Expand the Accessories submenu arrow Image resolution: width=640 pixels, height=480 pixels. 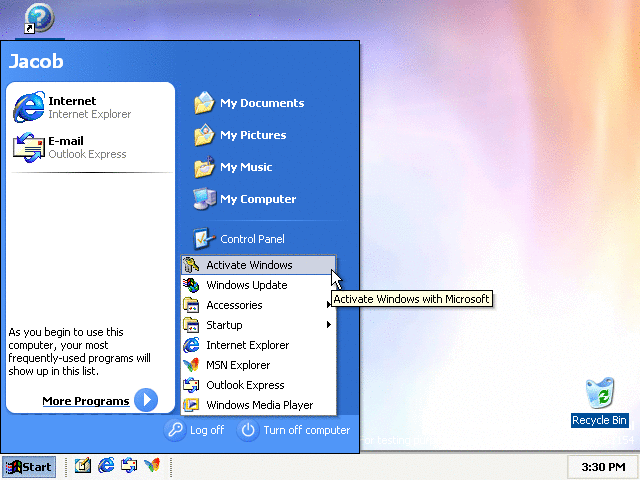329,304
